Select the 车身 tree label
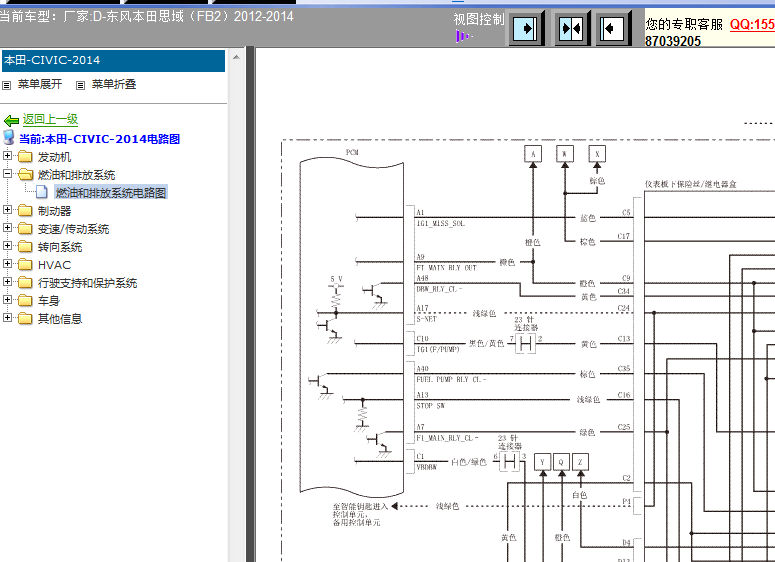This screenshot has width=775, height=562. click(x=48, y=301)
